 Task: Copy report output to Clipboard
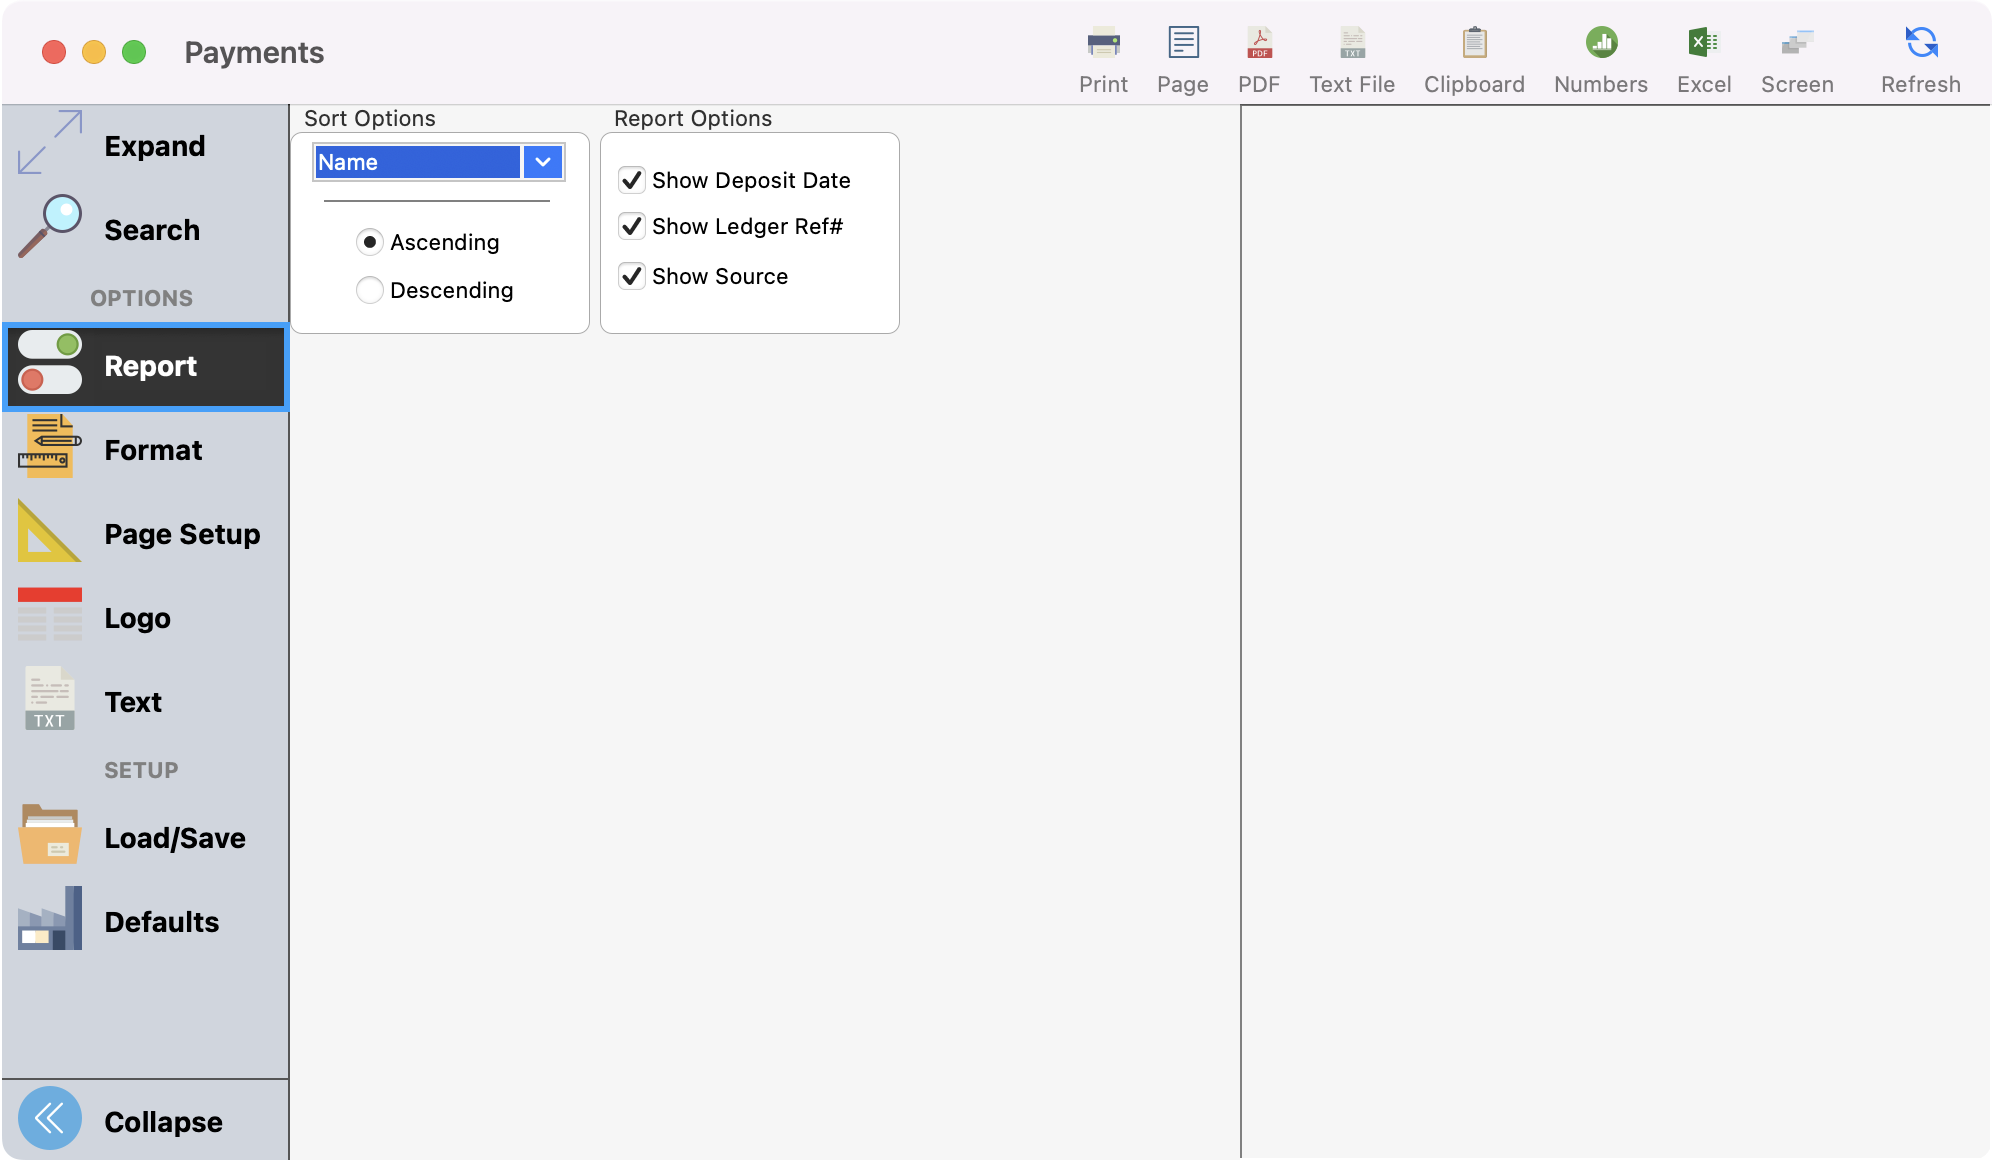(1473, 55)
